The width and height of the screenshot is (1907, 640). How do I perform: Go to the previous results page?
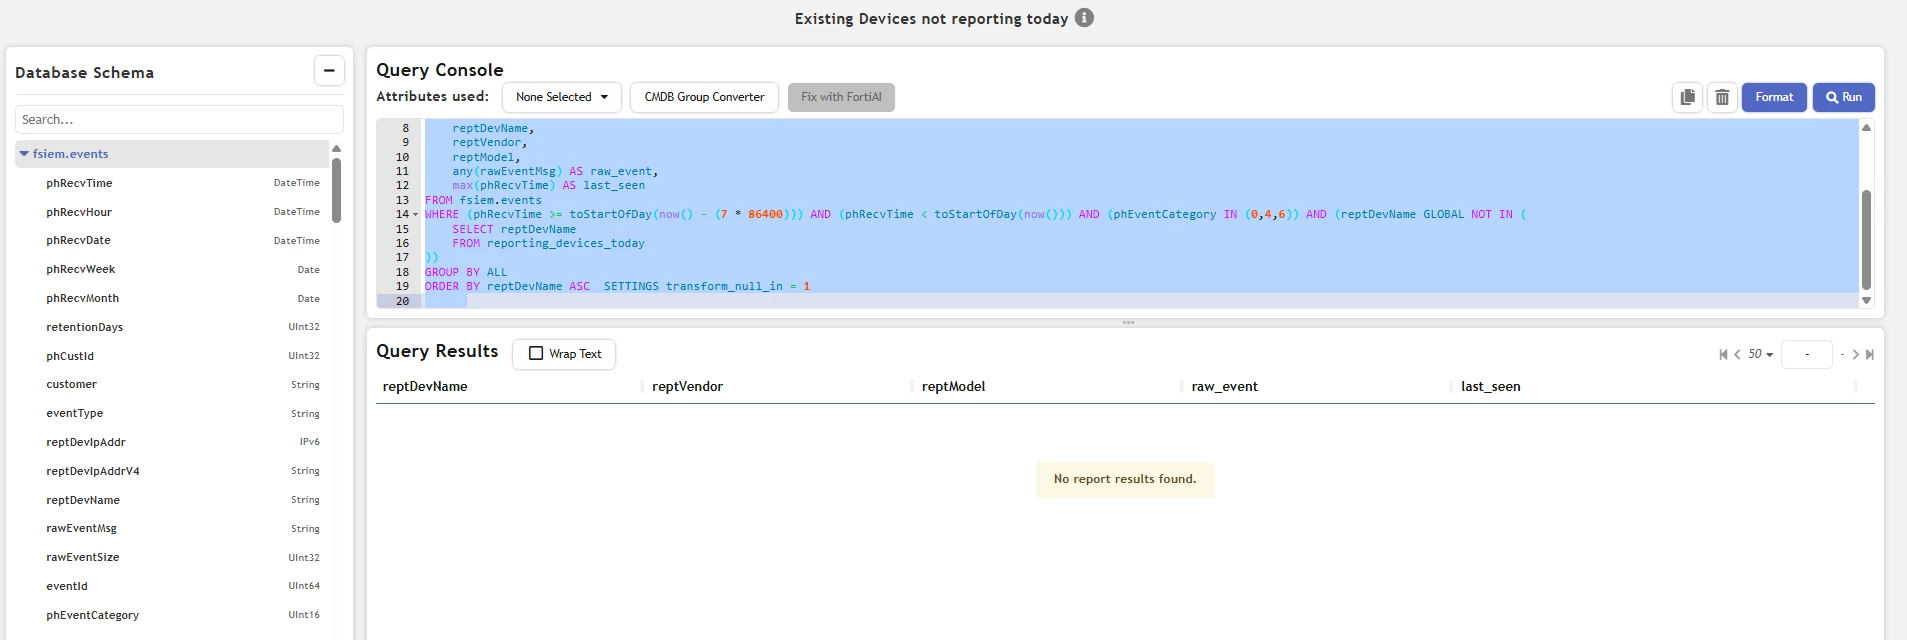click(x=1737, y=354)
